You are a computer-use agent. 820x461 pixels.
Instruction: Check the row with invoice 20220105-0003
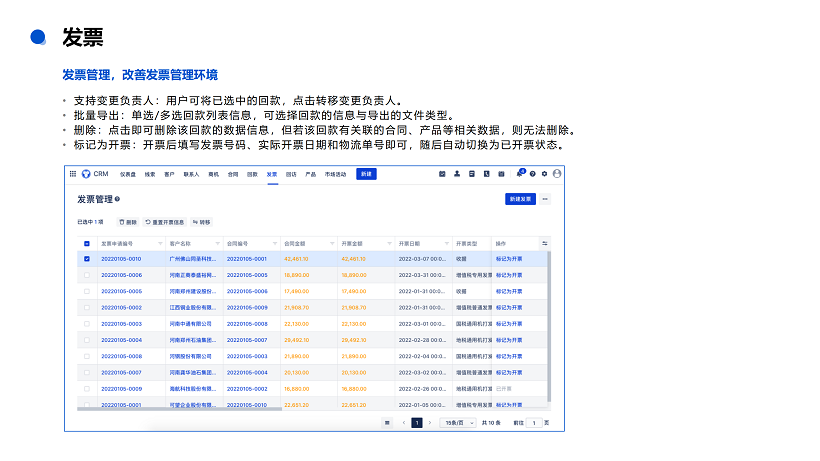[87, 324]
